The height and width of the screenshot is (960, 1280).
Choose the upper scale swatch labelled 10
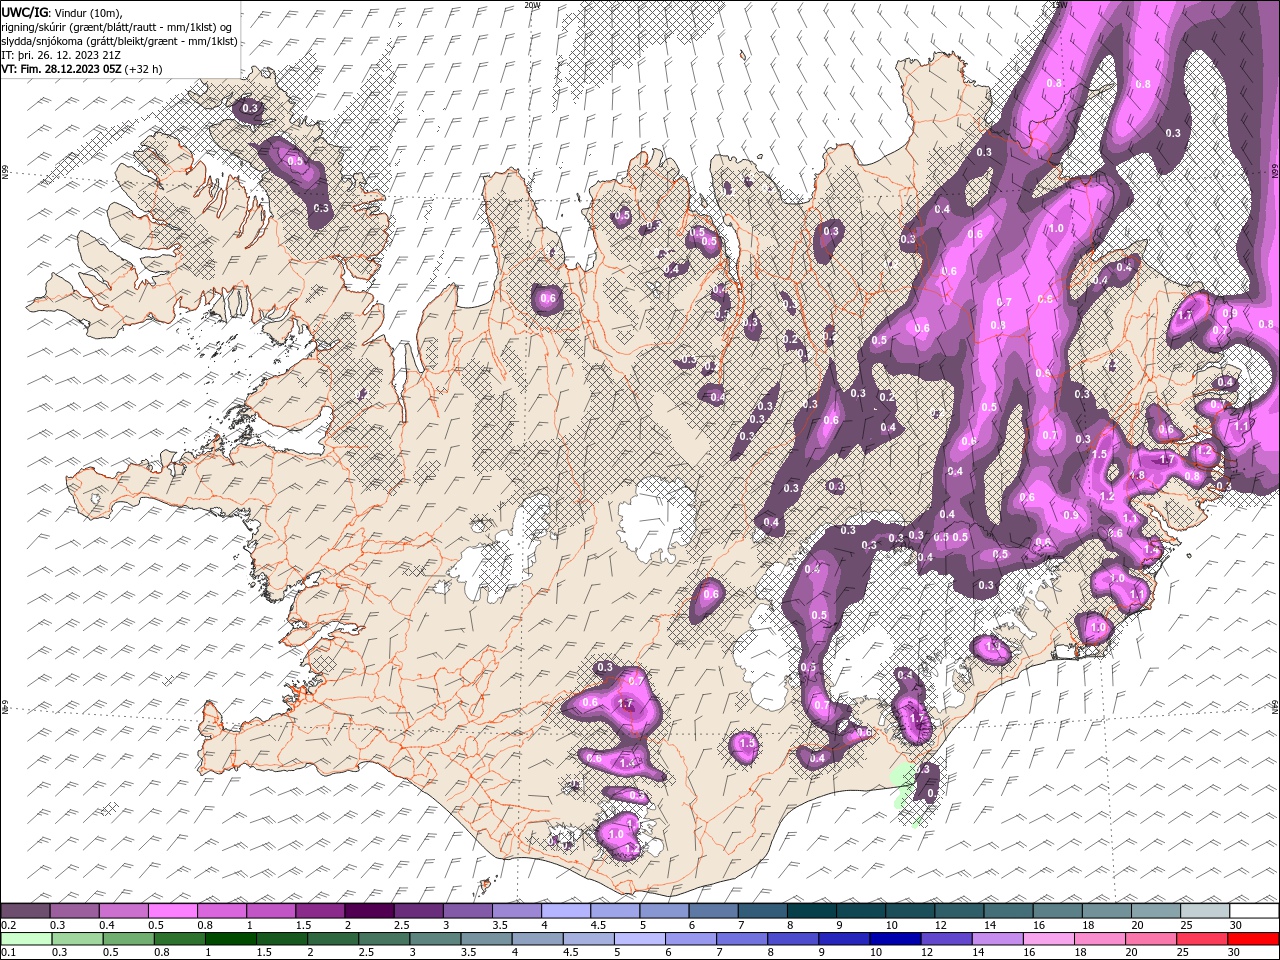(909, 911)
